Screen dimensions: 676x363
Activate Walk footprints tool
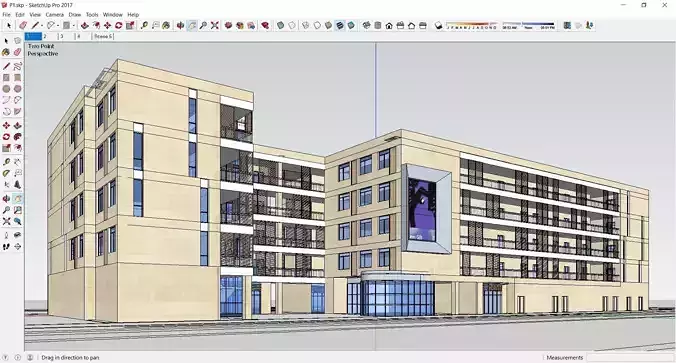click(6, 247)
